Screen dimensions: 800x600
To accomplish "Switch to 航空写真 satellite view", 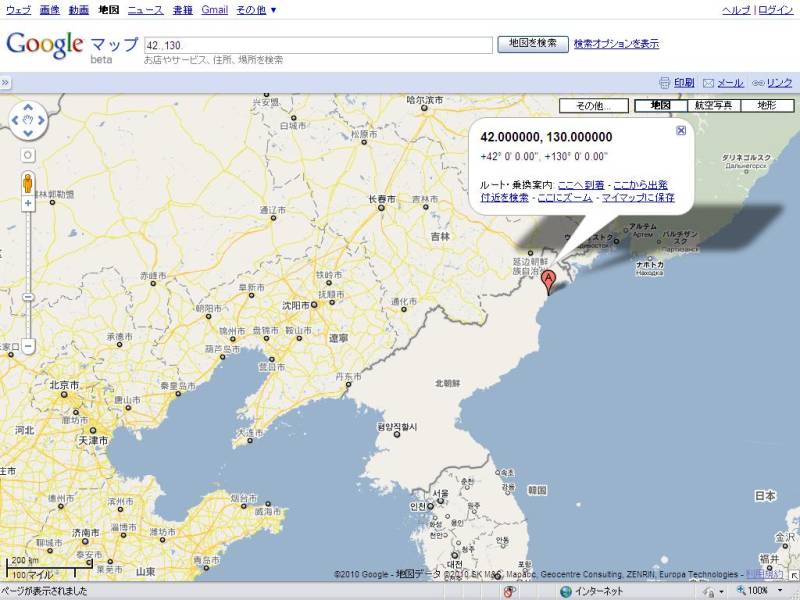I will [713, 105].
